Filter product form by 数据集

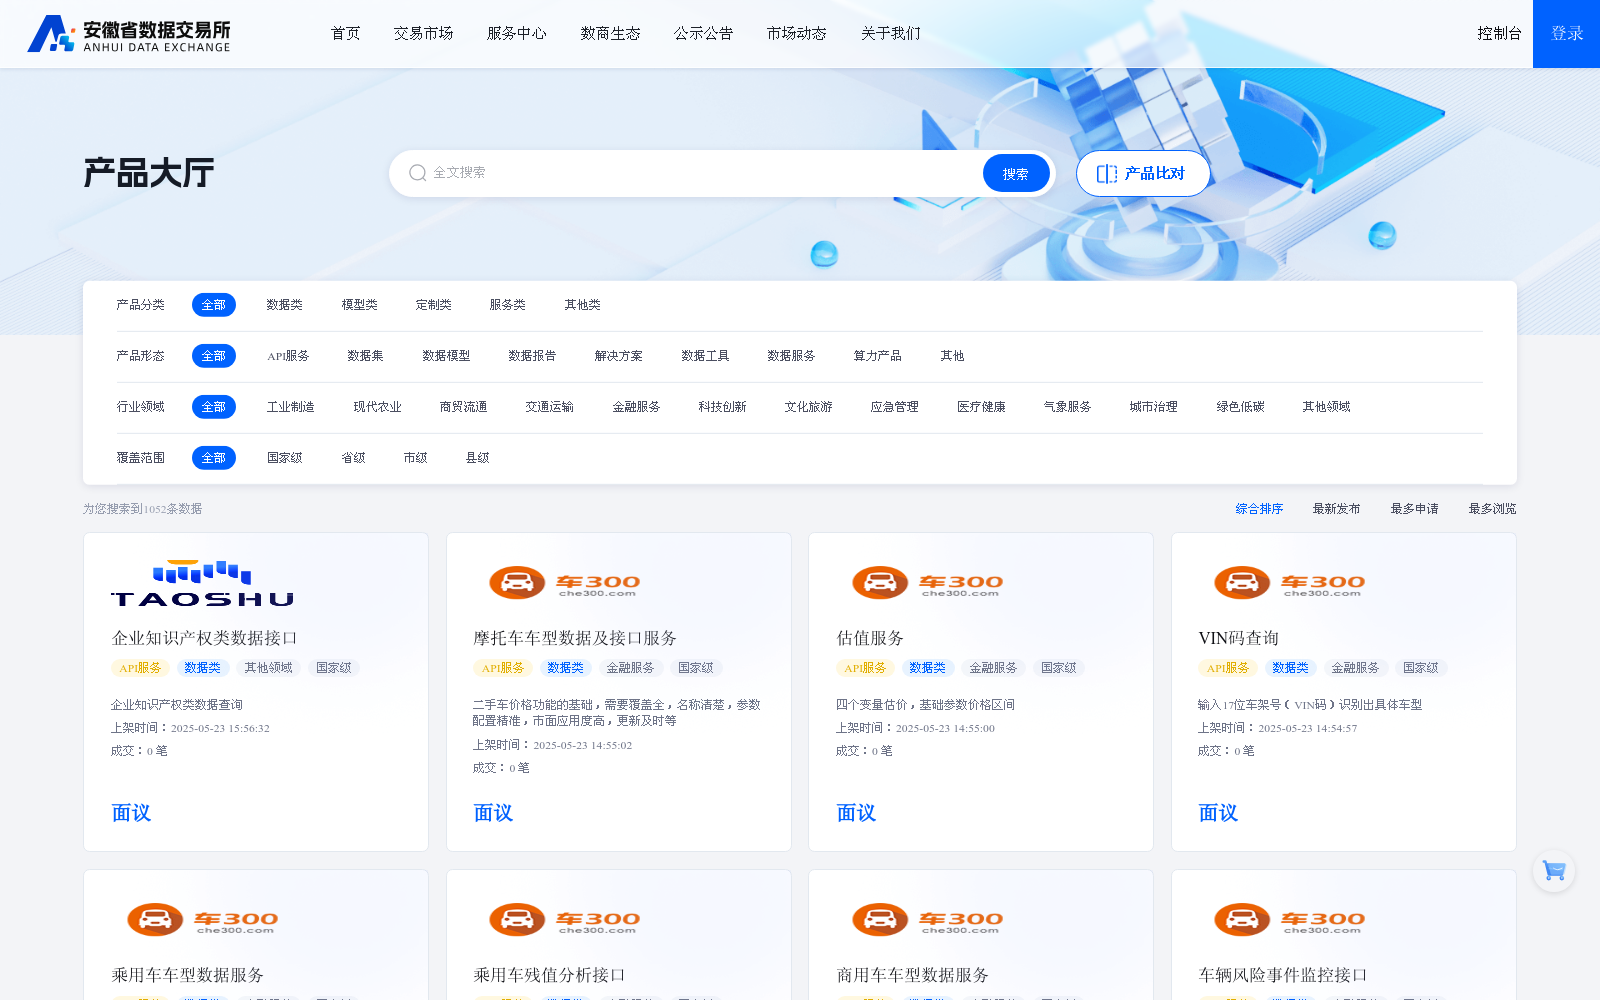[365, 356]
